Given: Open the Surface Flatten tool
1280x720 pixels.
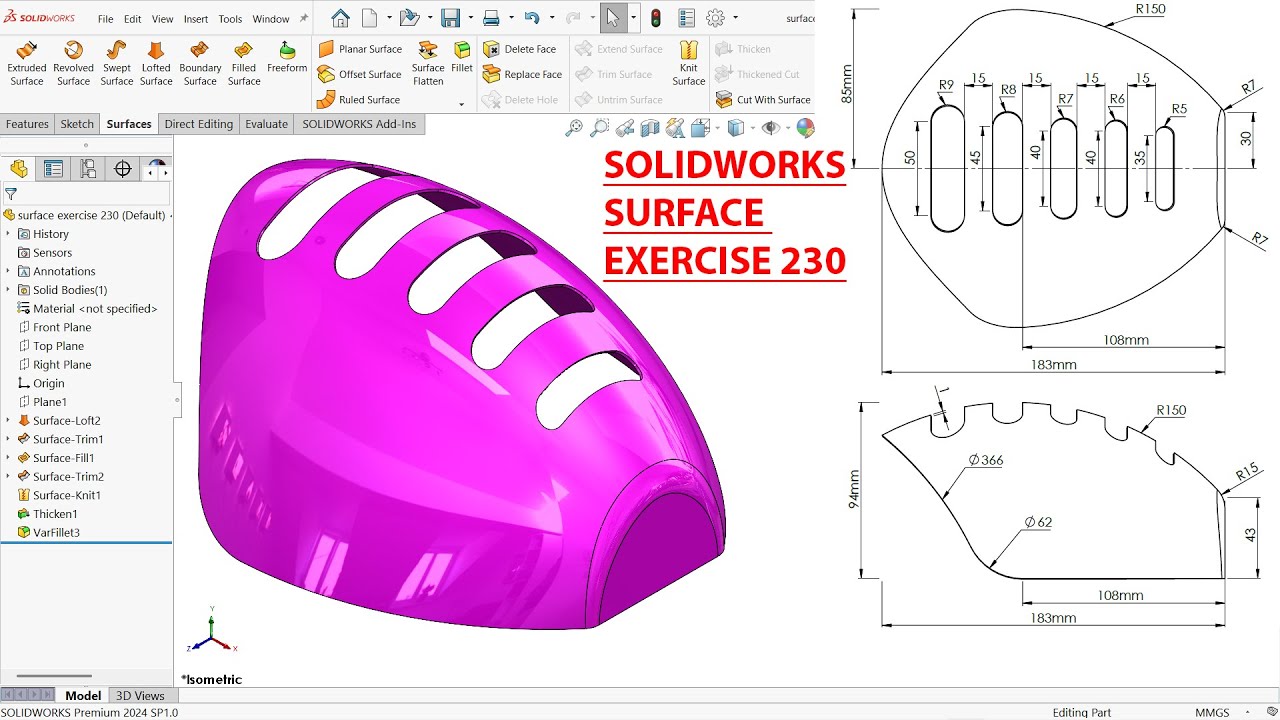Looking at the screenshot, I should (x=428, y=64).
